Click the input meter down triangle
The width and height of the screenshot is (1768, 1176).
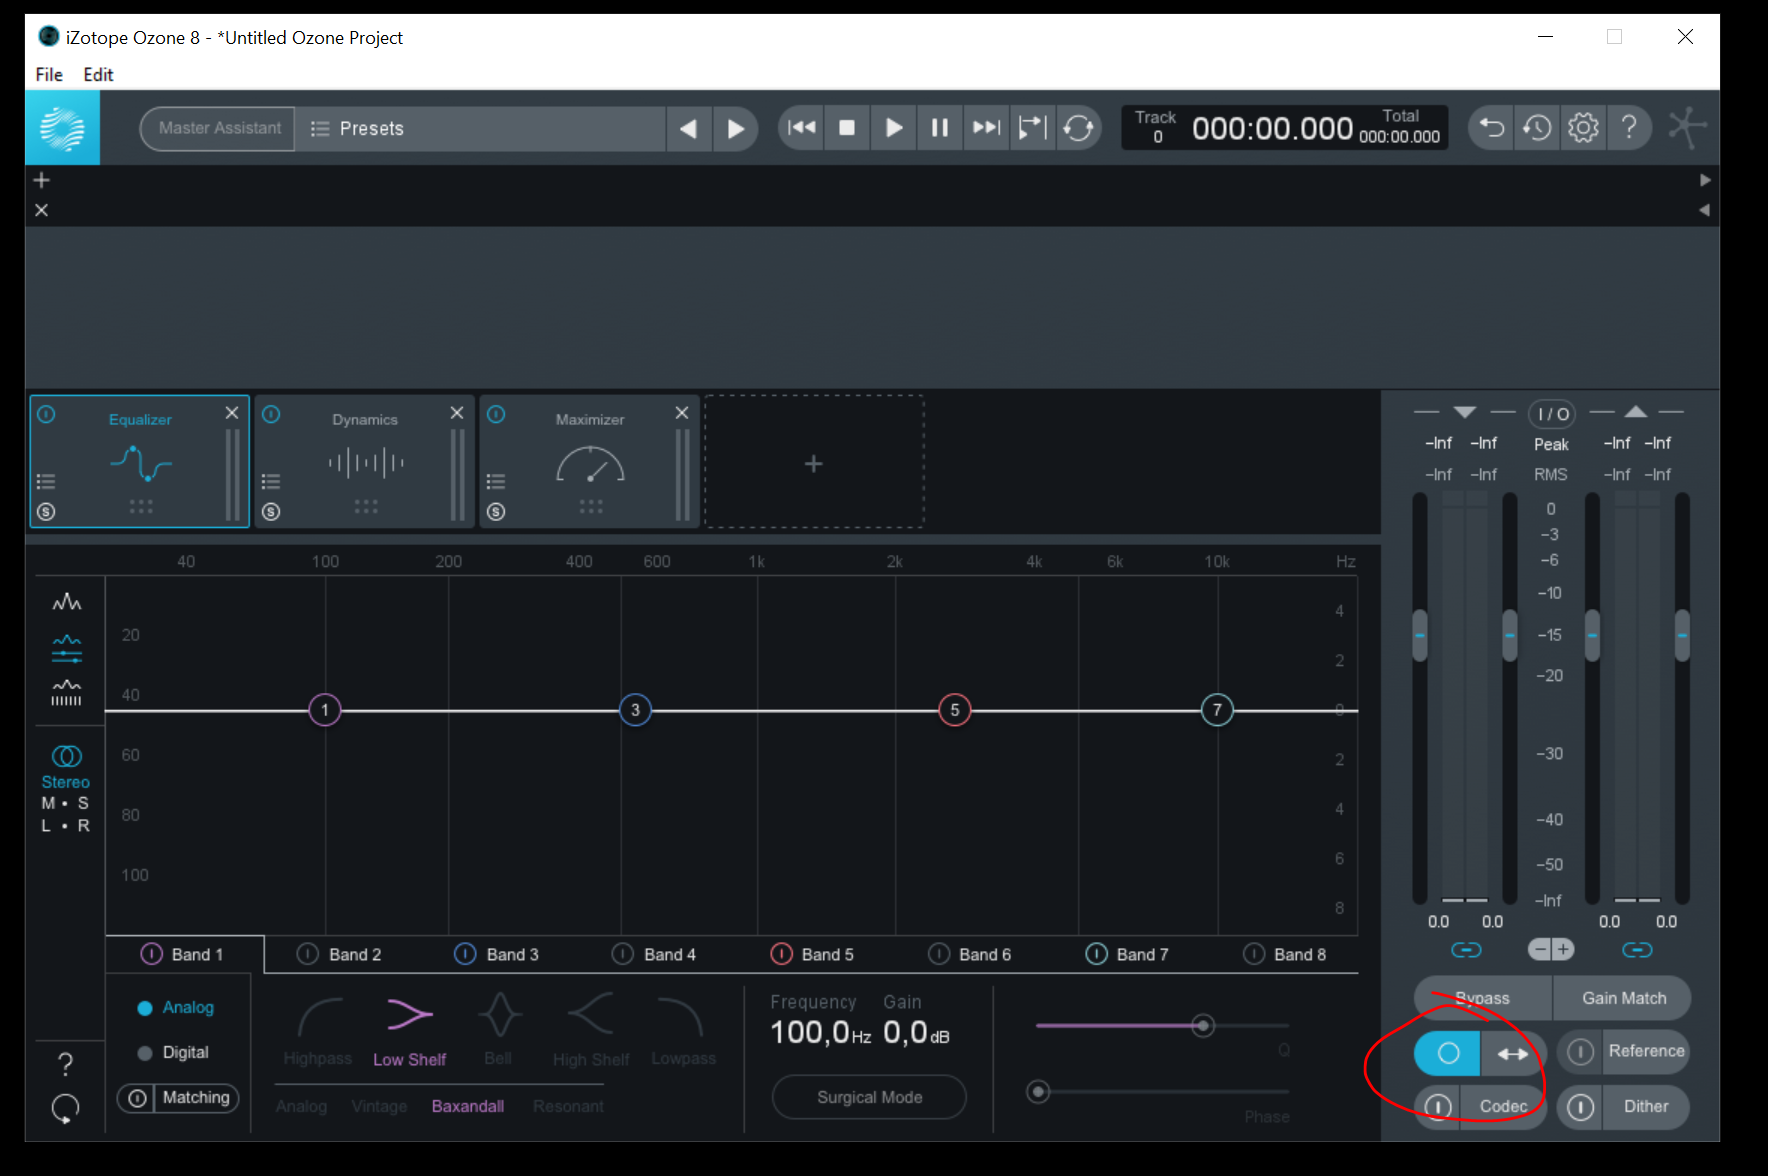point(1465,412)
